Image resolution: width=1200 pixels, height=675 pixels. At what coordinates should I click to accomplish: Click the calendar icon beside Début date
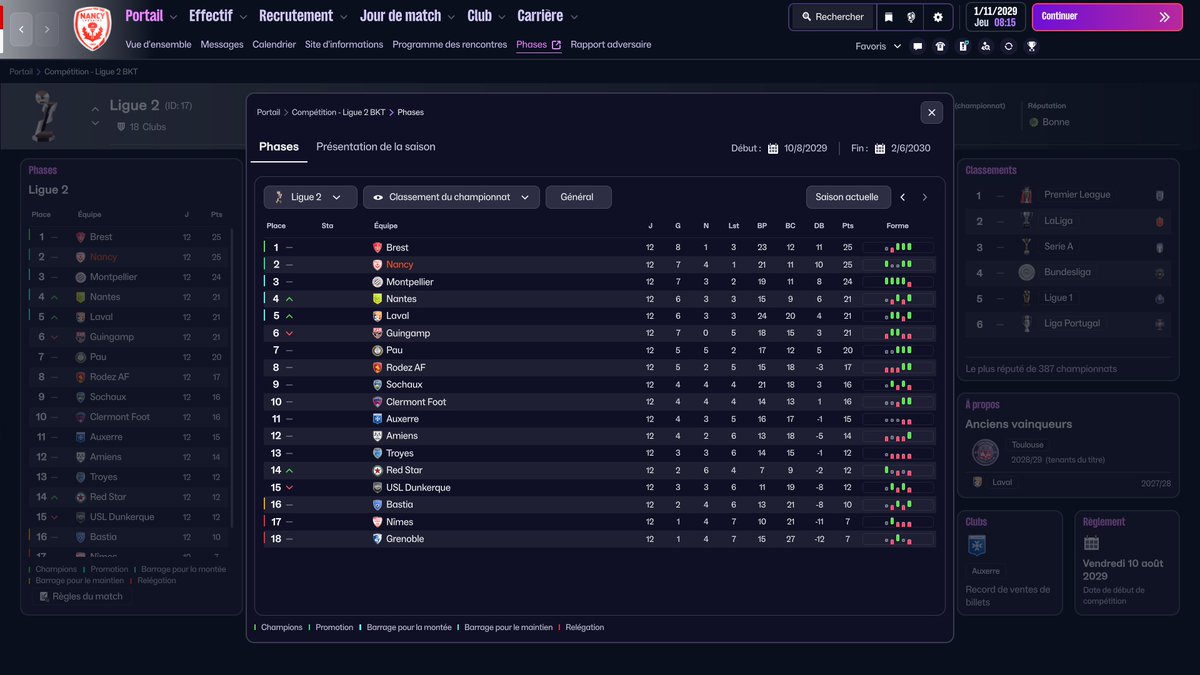point(773,148)
